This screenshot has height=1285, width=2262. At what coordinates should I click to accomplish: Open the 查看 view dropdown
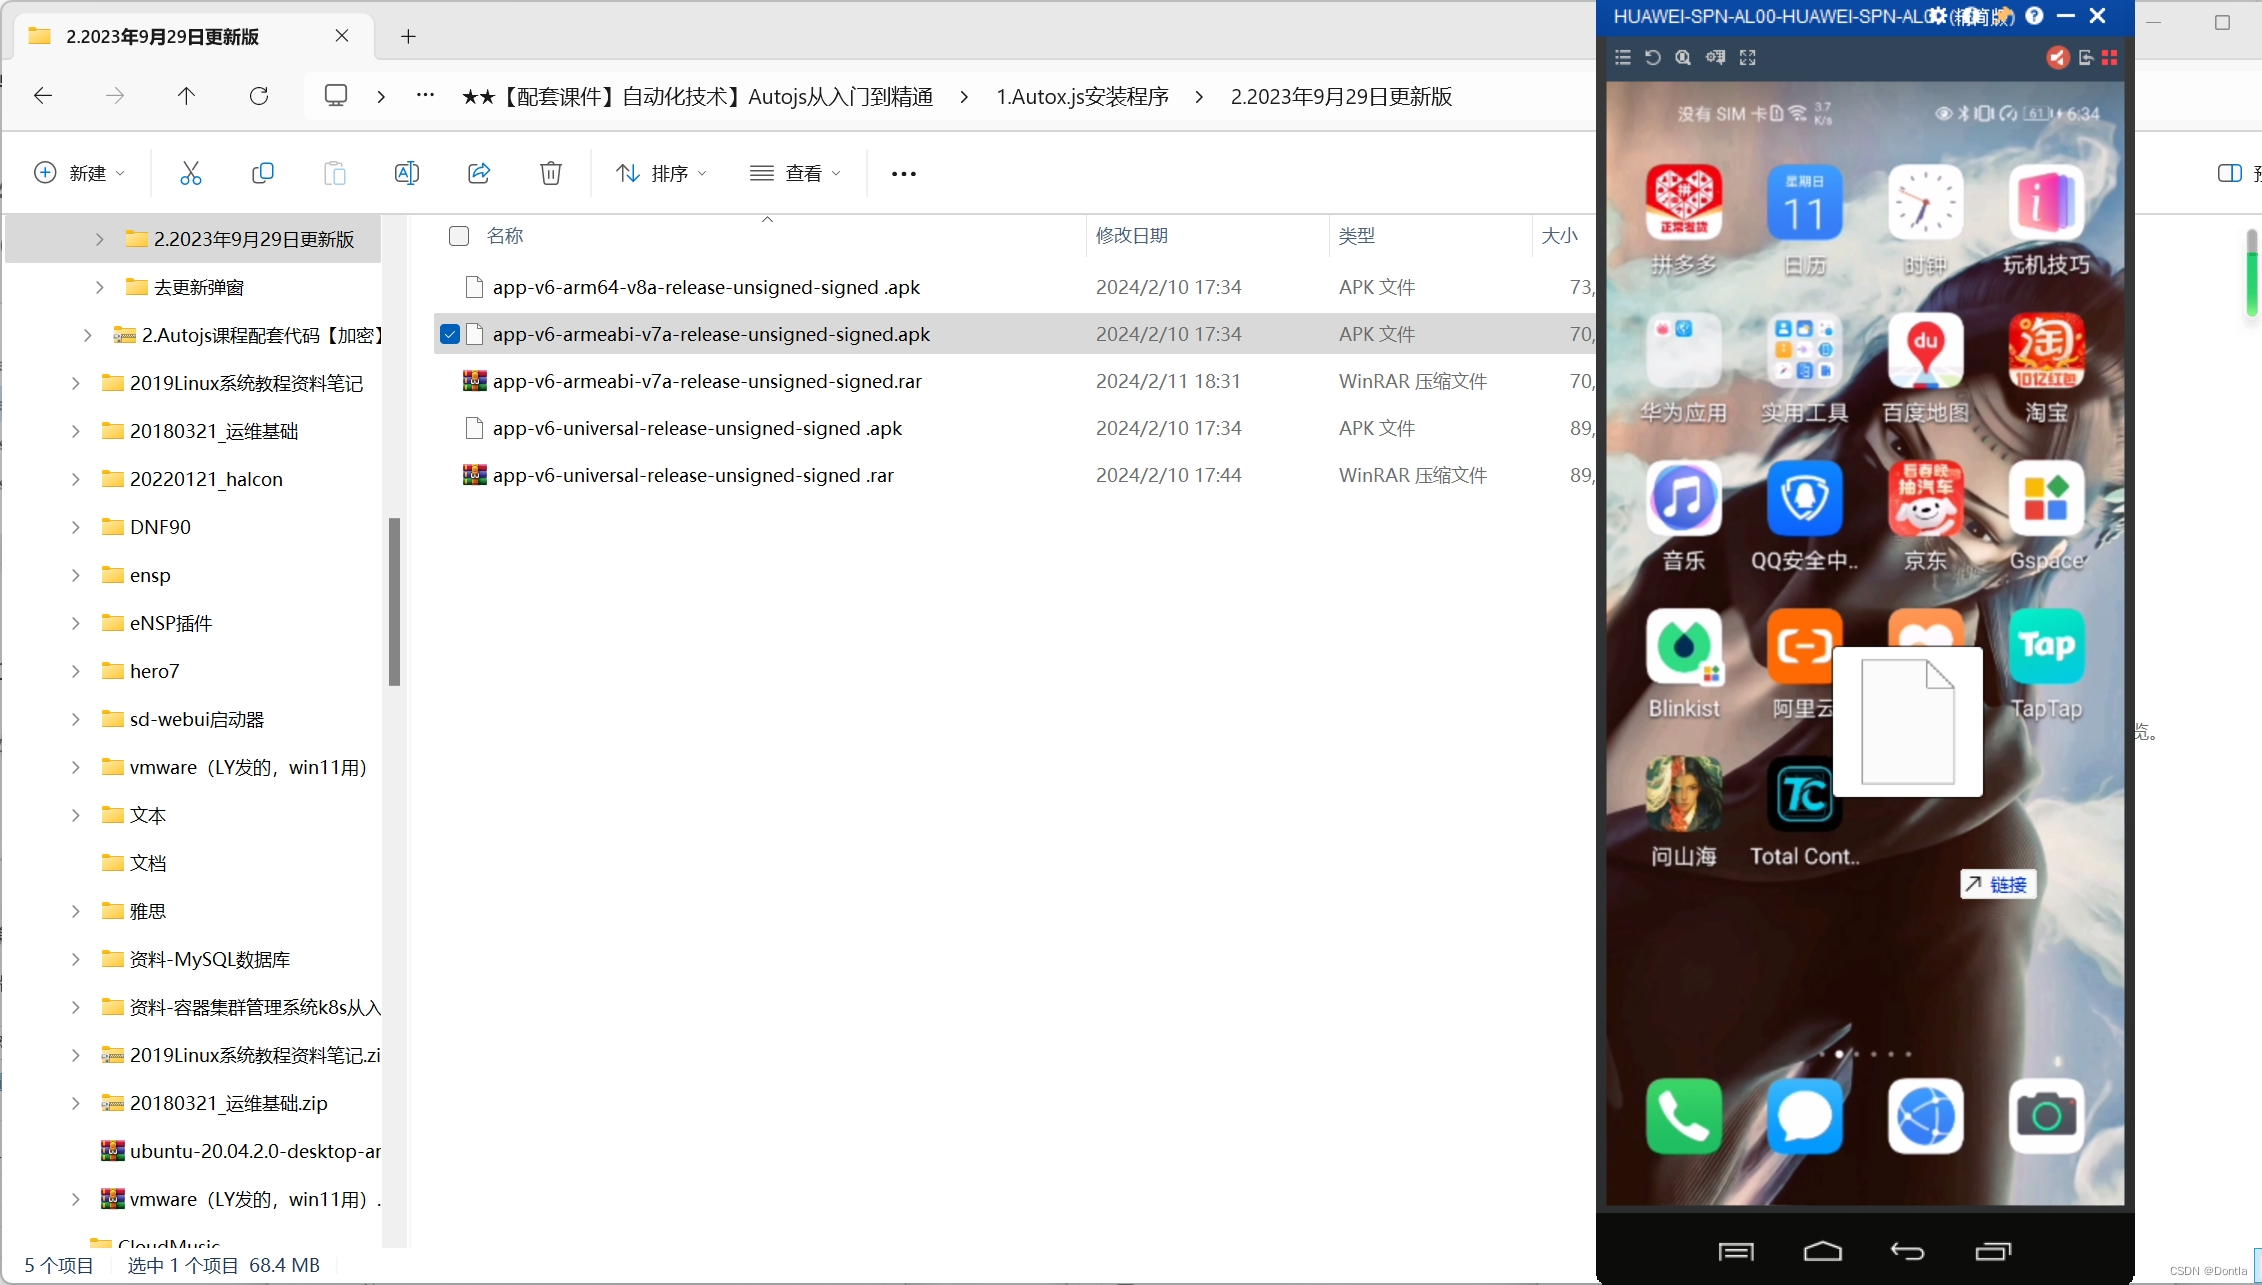point(795,173)
